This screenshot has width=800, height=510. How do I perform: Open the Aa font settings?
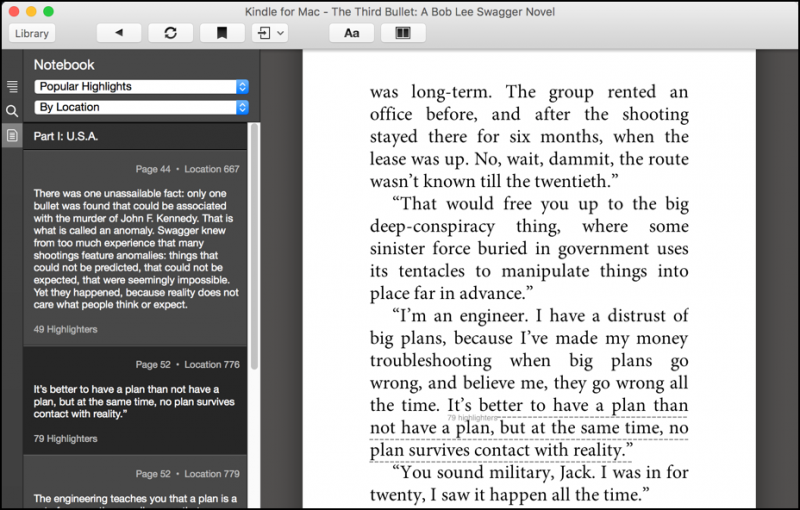(x=351, y=33)
